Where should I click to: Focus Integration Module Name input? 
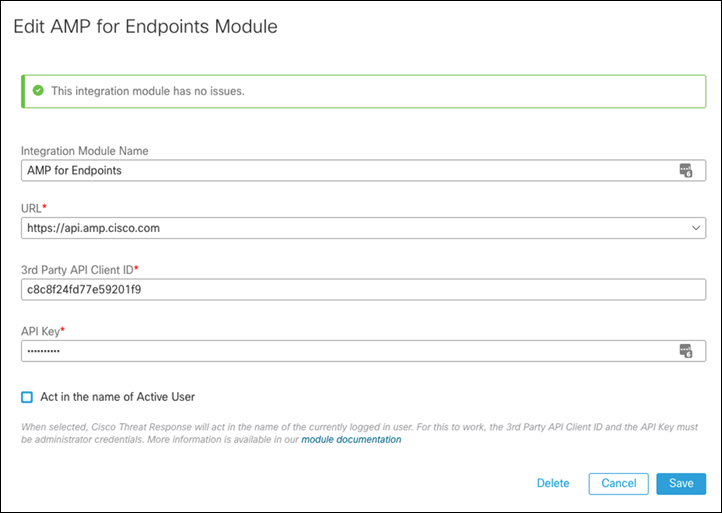coord(363,170)
